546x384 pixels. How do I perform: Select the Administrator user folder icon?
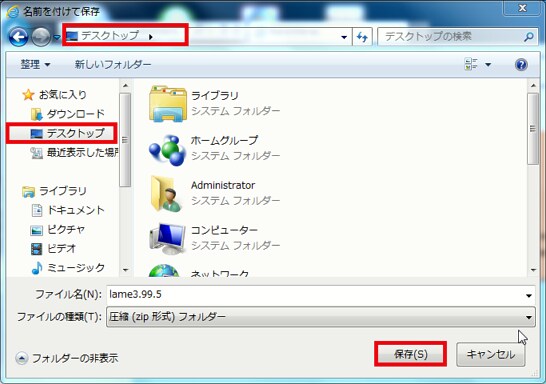(166, 194)
